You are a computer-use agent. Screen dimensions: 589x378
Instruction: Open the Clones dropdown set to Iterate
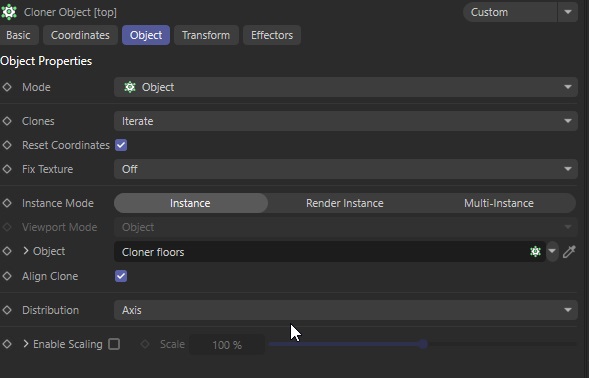coord(346,121)
